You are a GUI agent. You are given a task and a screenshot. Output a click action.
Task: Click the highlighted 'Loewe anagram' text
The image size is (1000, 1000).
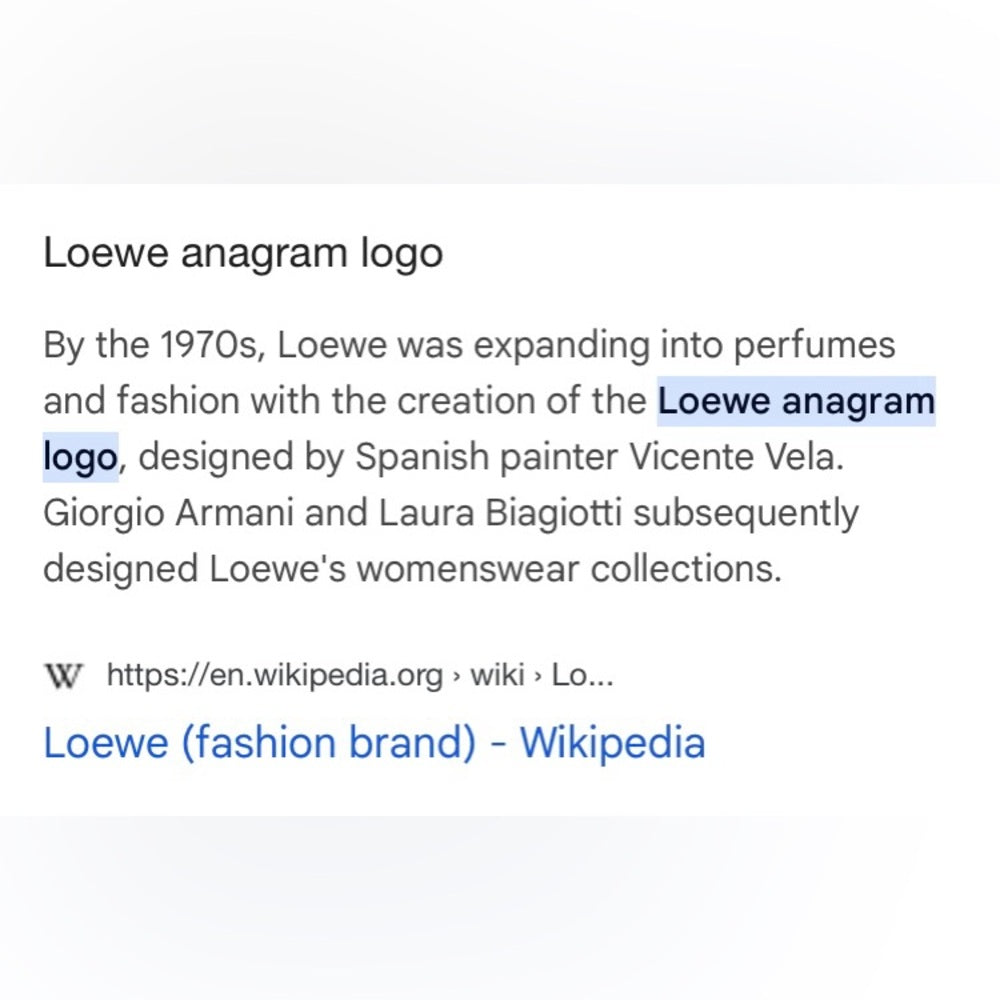click(x=796, y=402)
